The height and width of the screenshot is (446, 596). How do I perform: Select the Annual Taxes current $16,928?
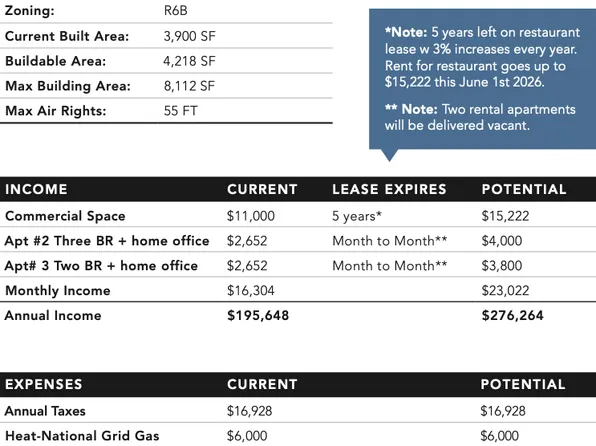click(249, 411)
